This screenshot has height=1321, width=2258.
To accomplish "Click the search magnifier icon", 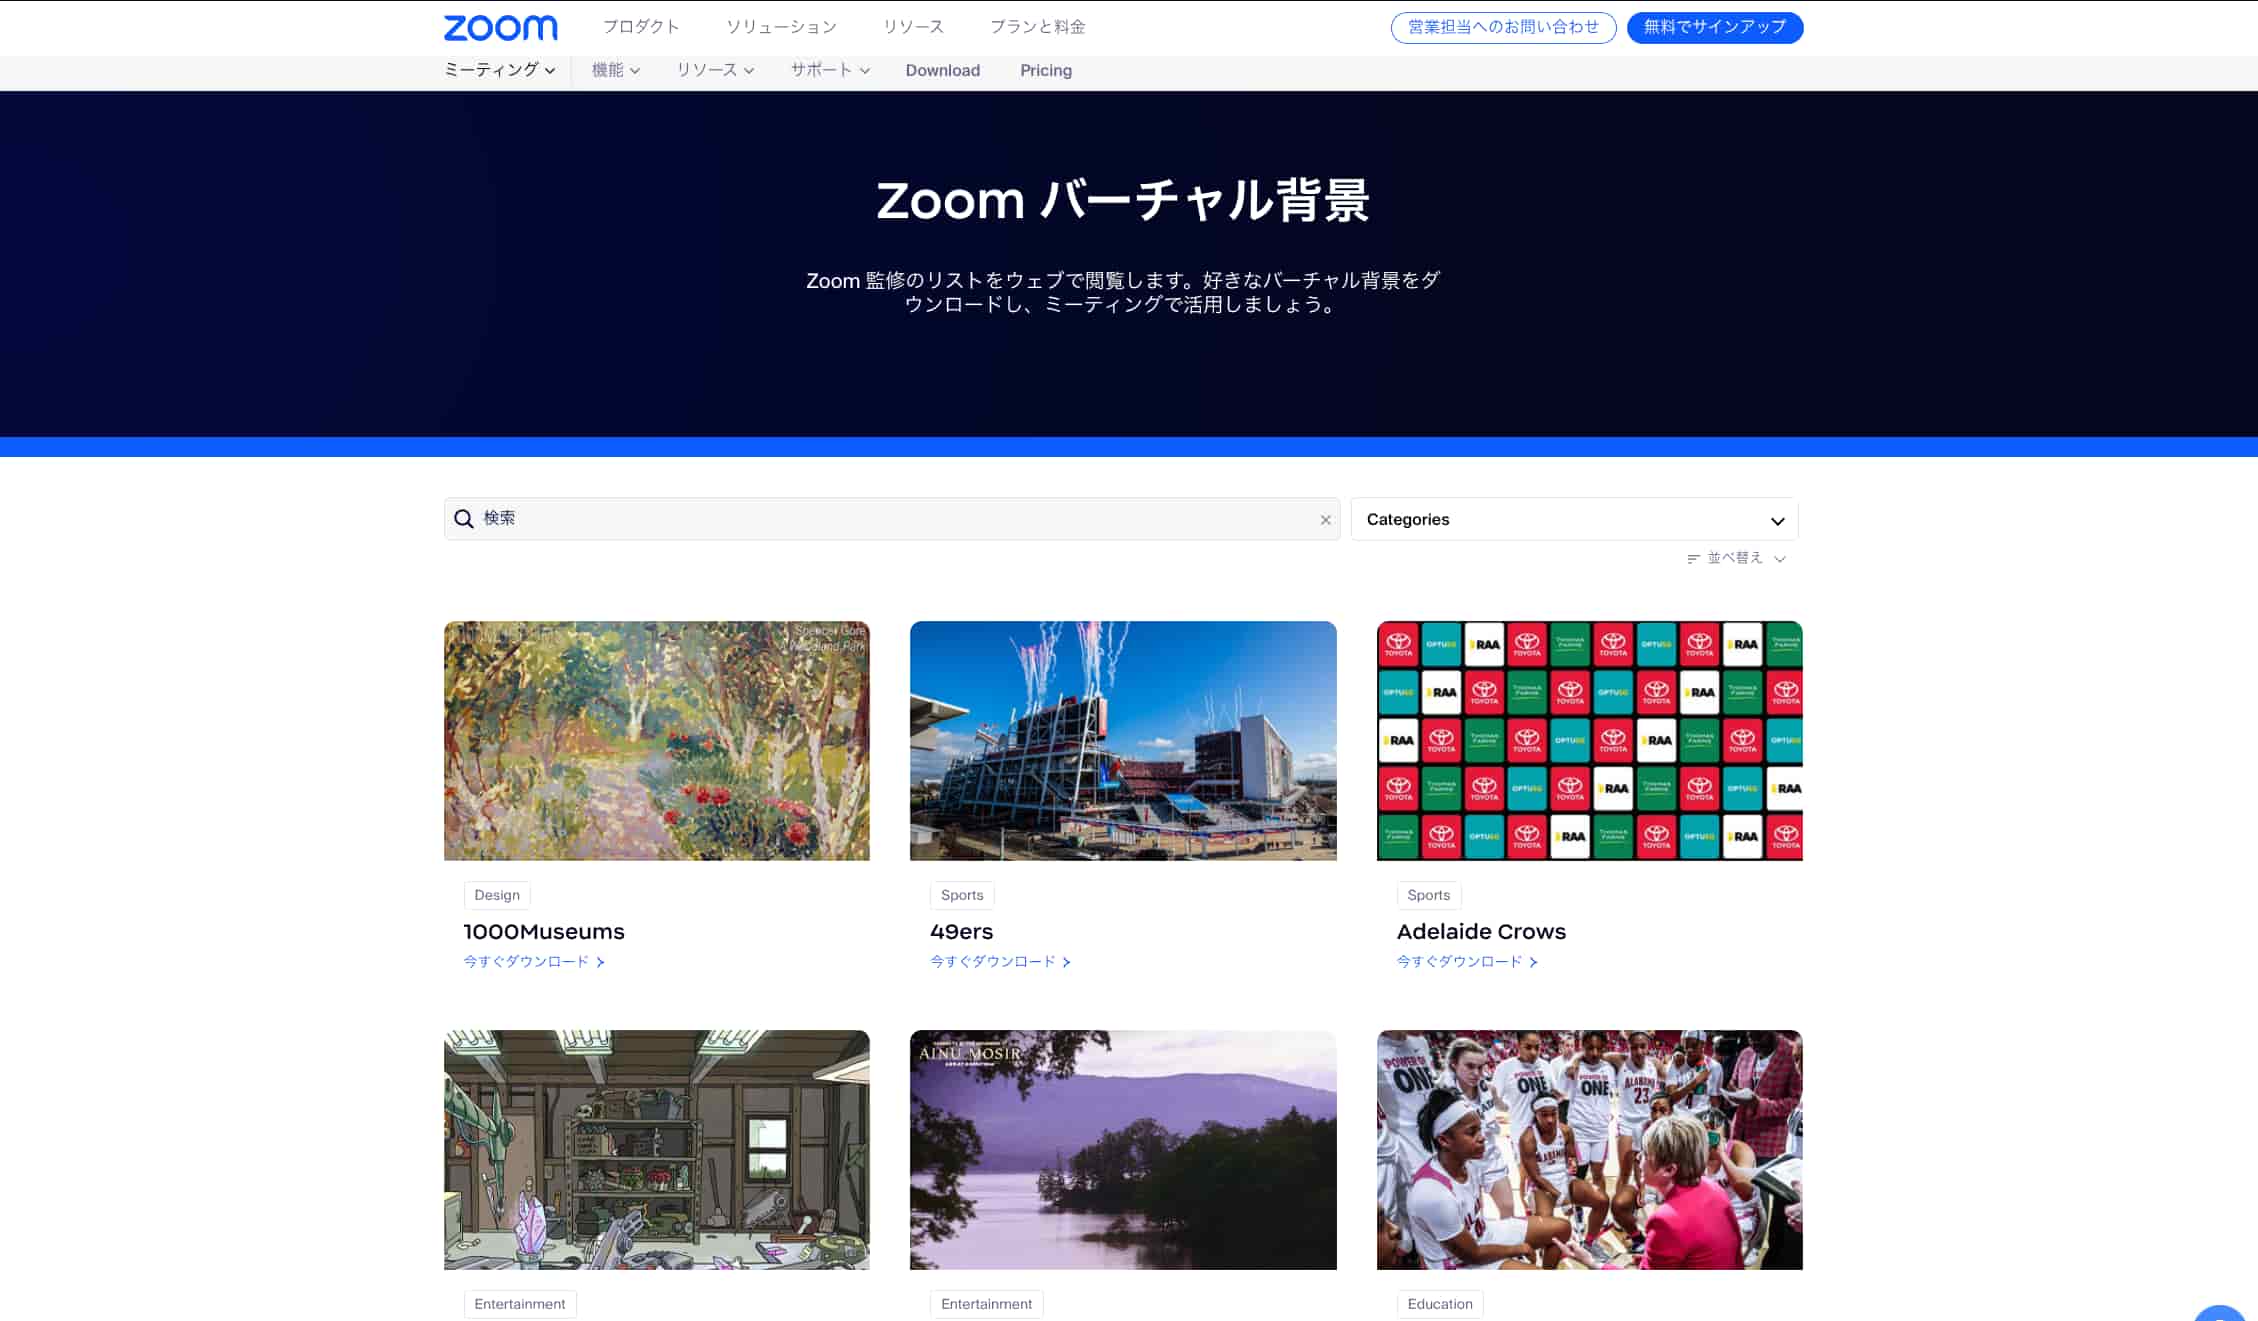I will (464, 519).
